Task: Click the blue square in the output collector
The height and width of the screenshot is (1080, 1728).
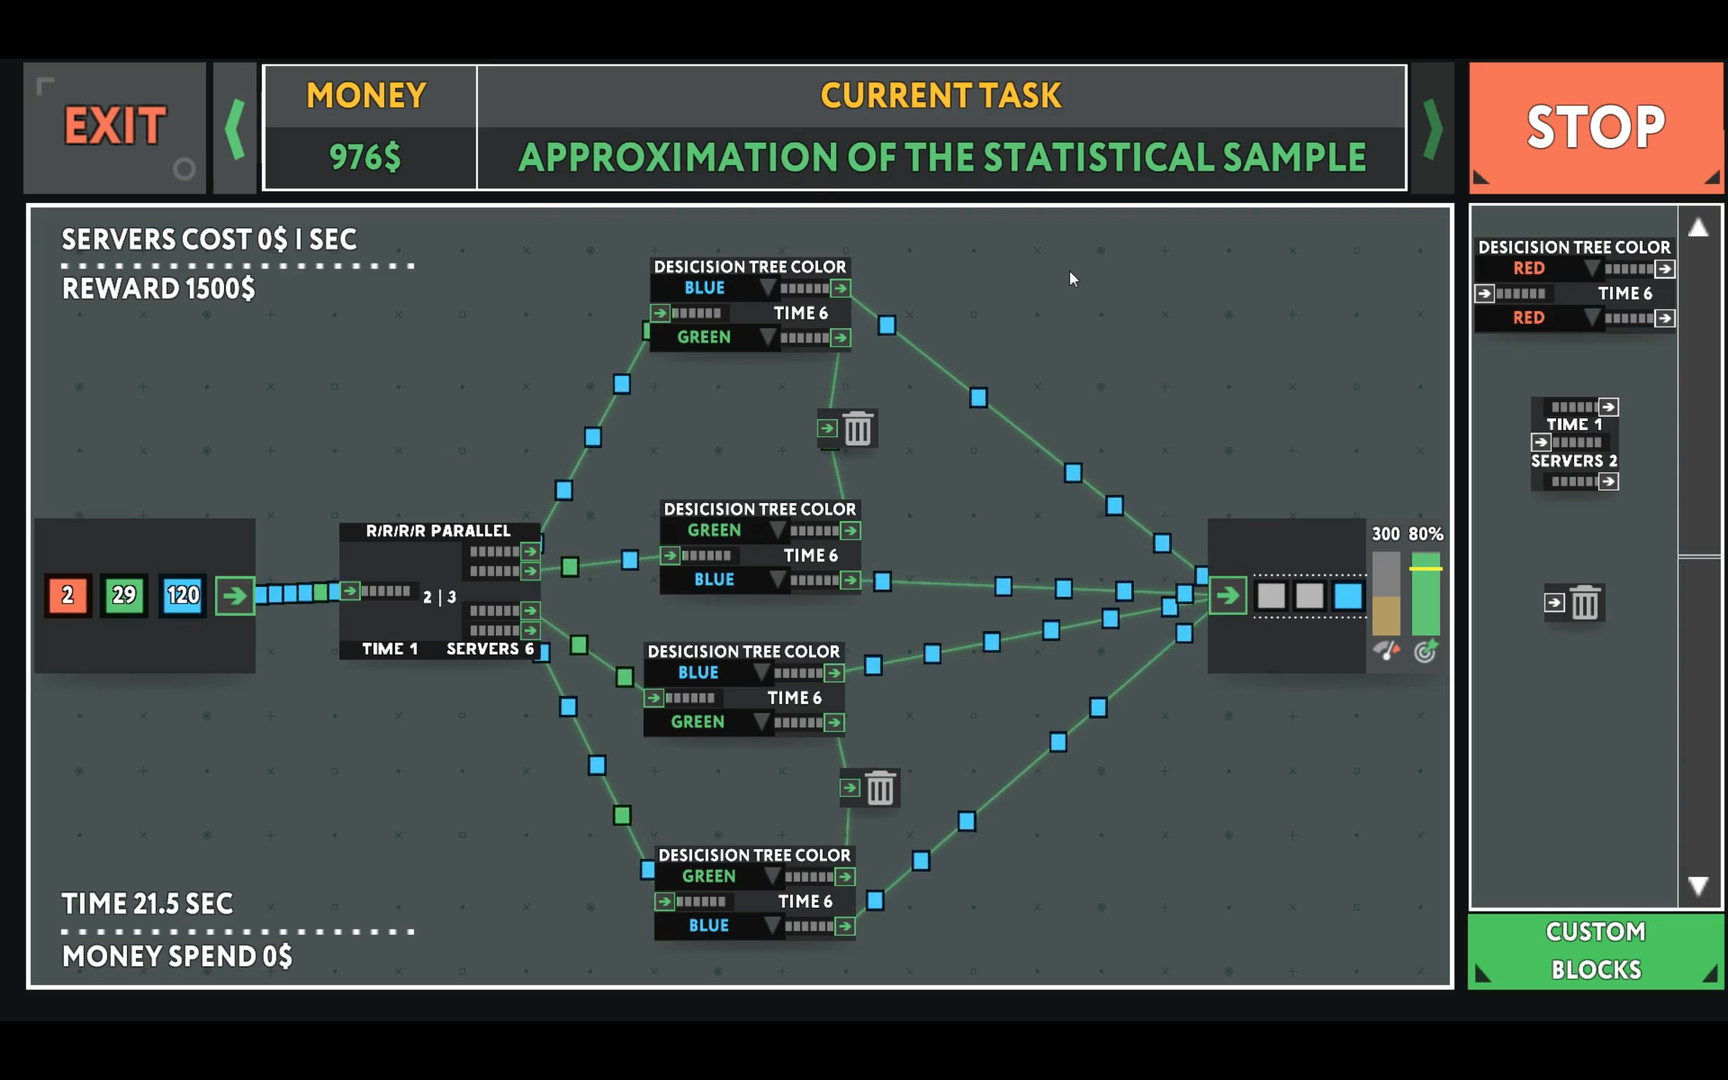Action: [1348, 595]
